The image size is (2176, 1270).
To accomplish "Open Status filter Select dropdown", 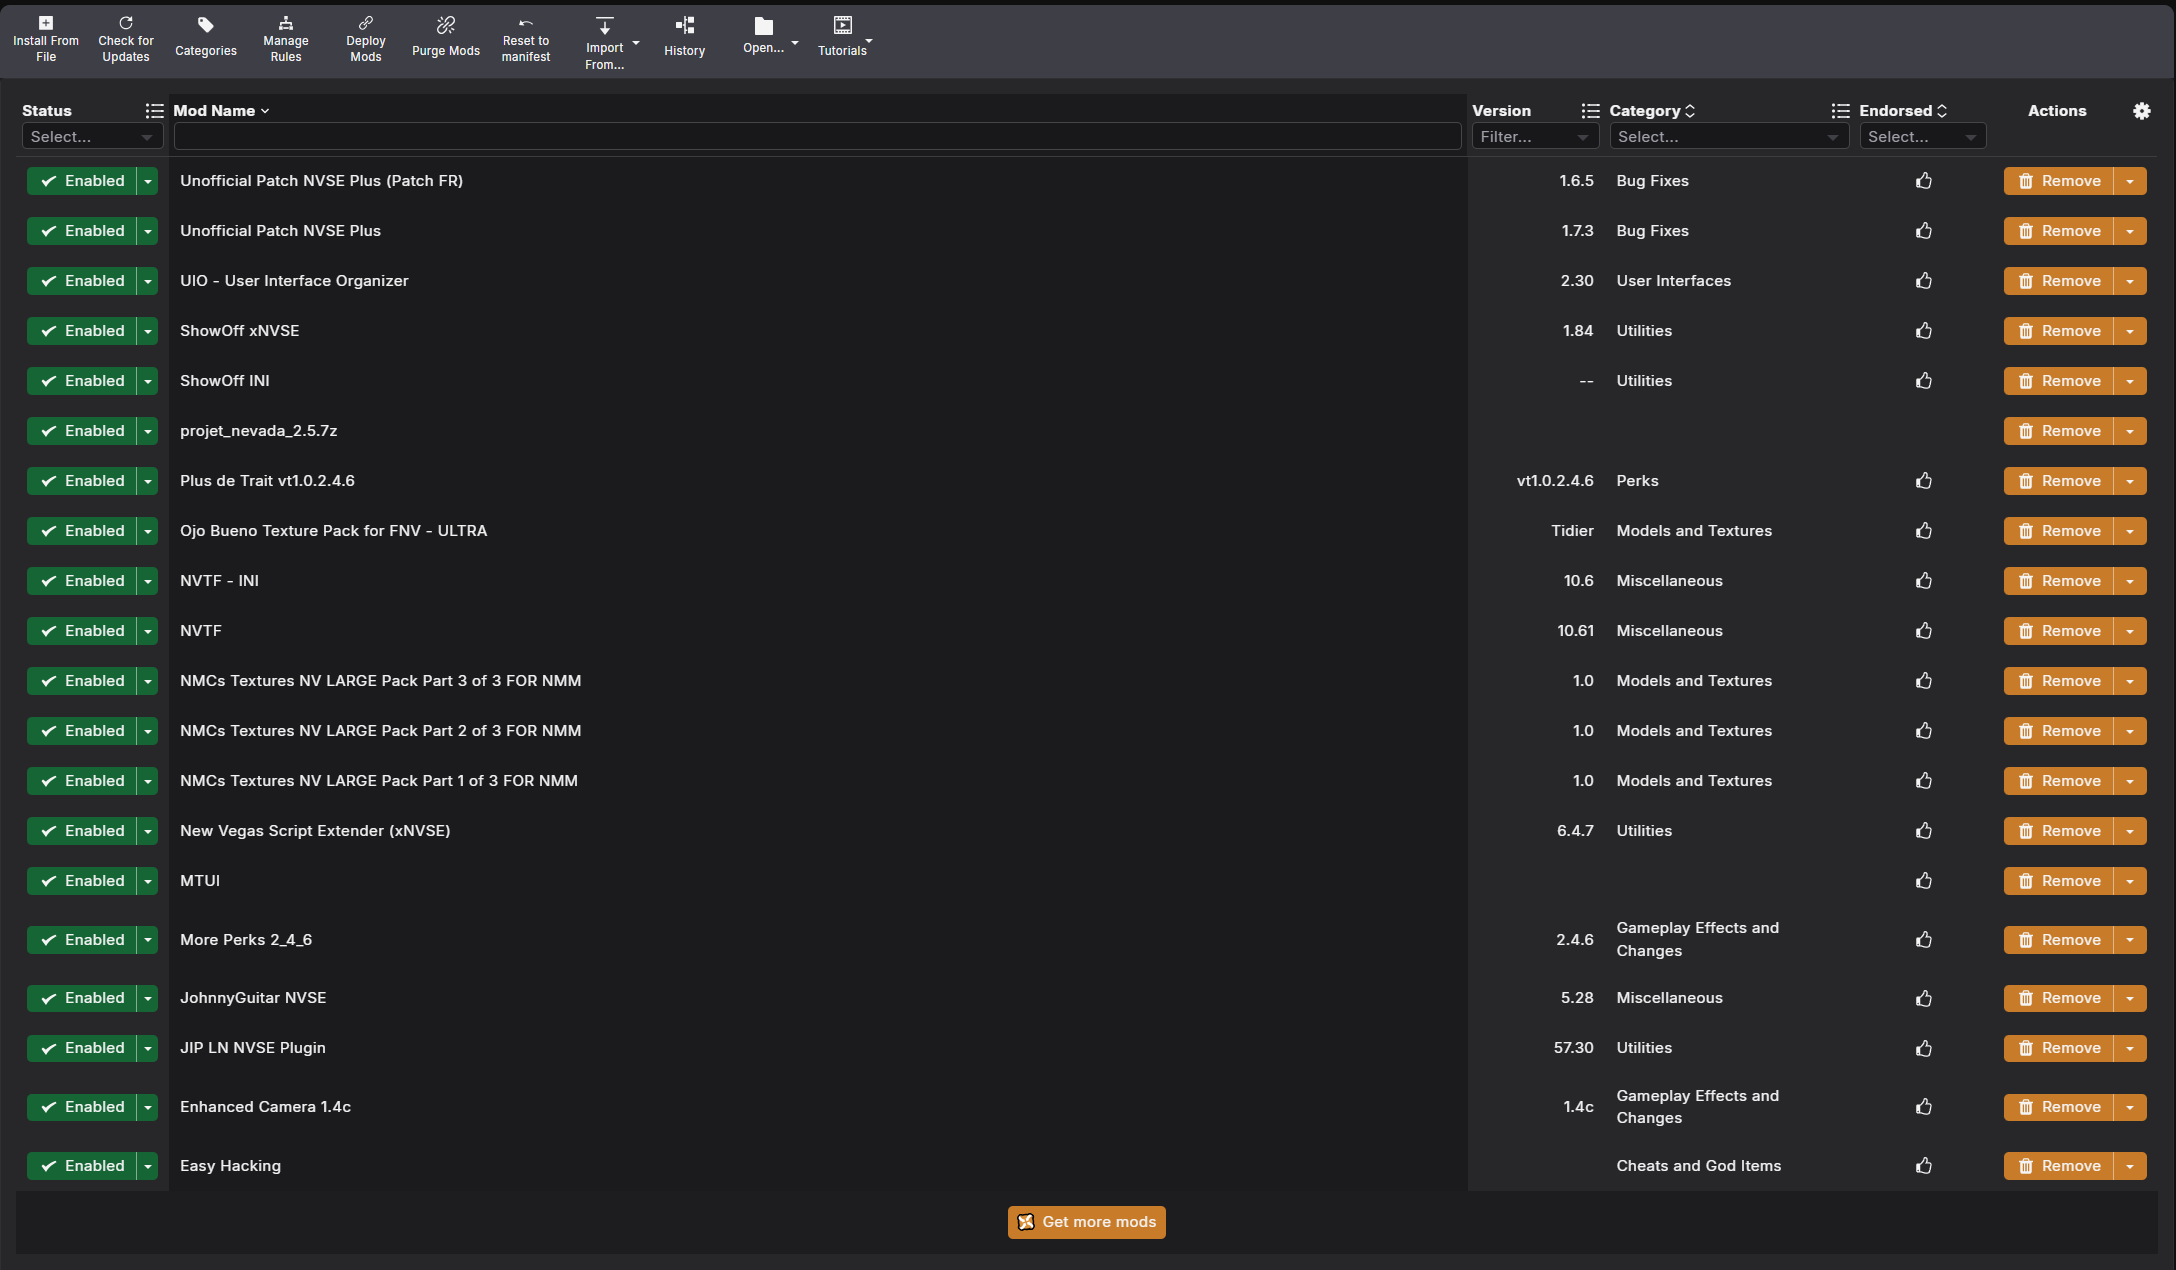I will [x=92, y=137].
